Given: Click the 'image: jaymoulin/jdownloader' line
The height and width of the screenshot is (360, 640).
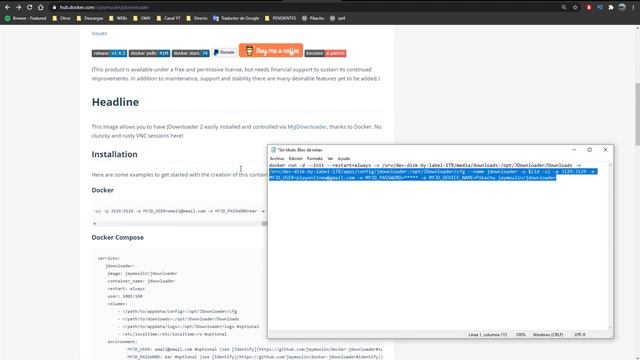Looking at the screenshot, I should (x=142, y=273).
